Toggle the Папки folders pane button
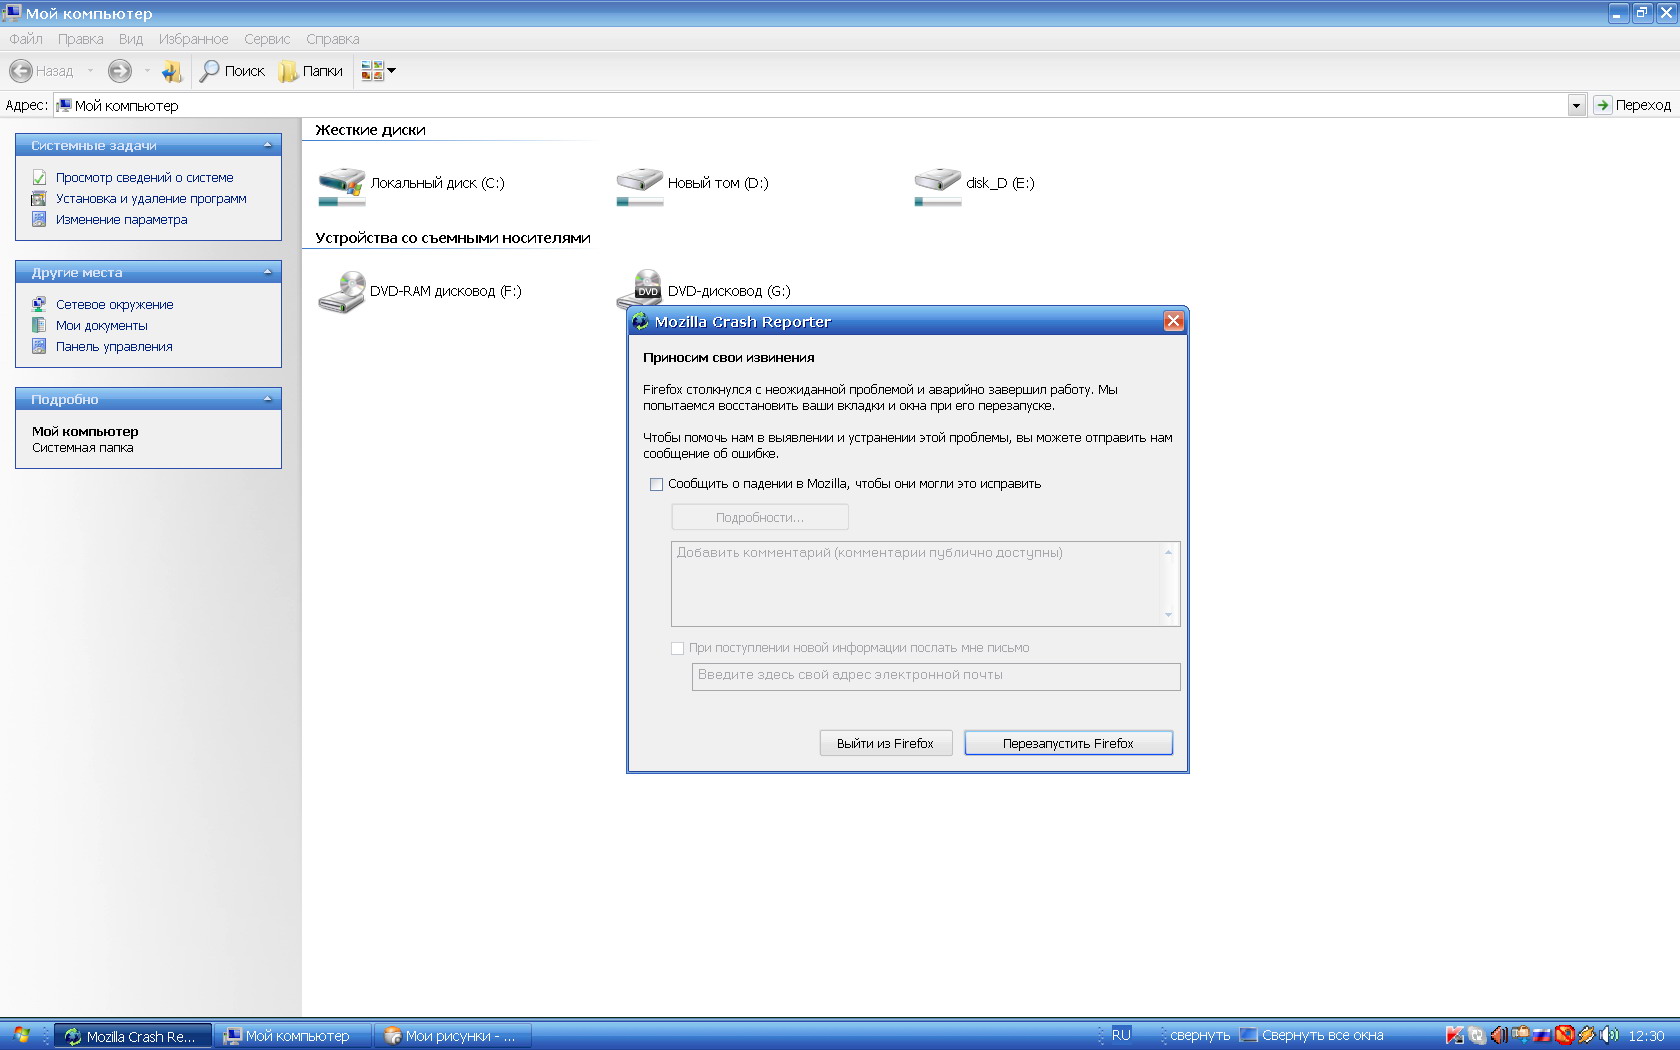1680x1050 pixels. coord(311,71)
